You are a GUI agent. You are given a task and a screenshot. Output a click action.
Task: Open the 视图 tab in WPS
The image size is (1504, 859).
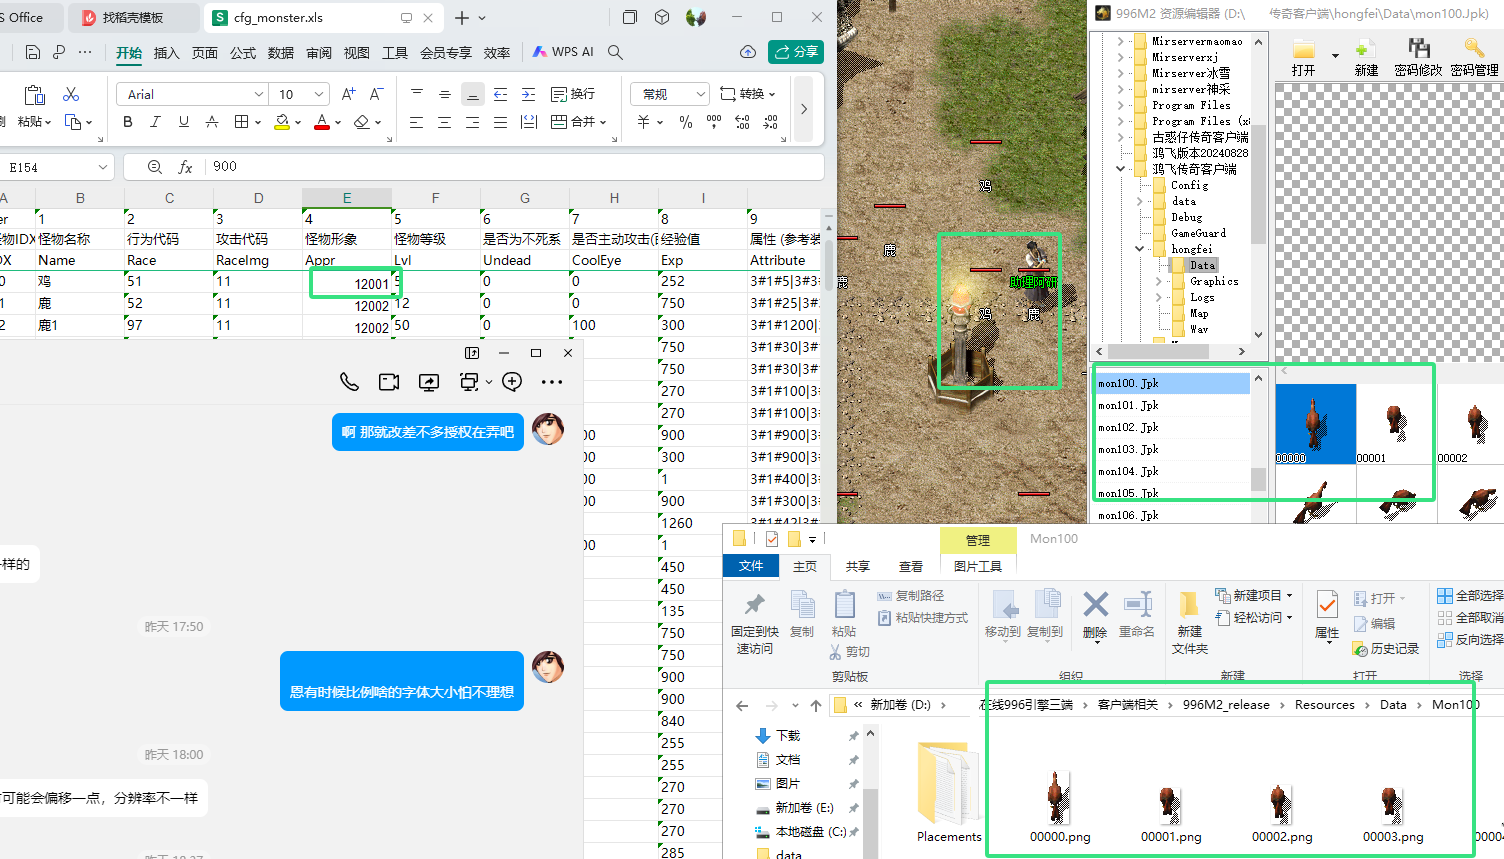click(357, 53)
